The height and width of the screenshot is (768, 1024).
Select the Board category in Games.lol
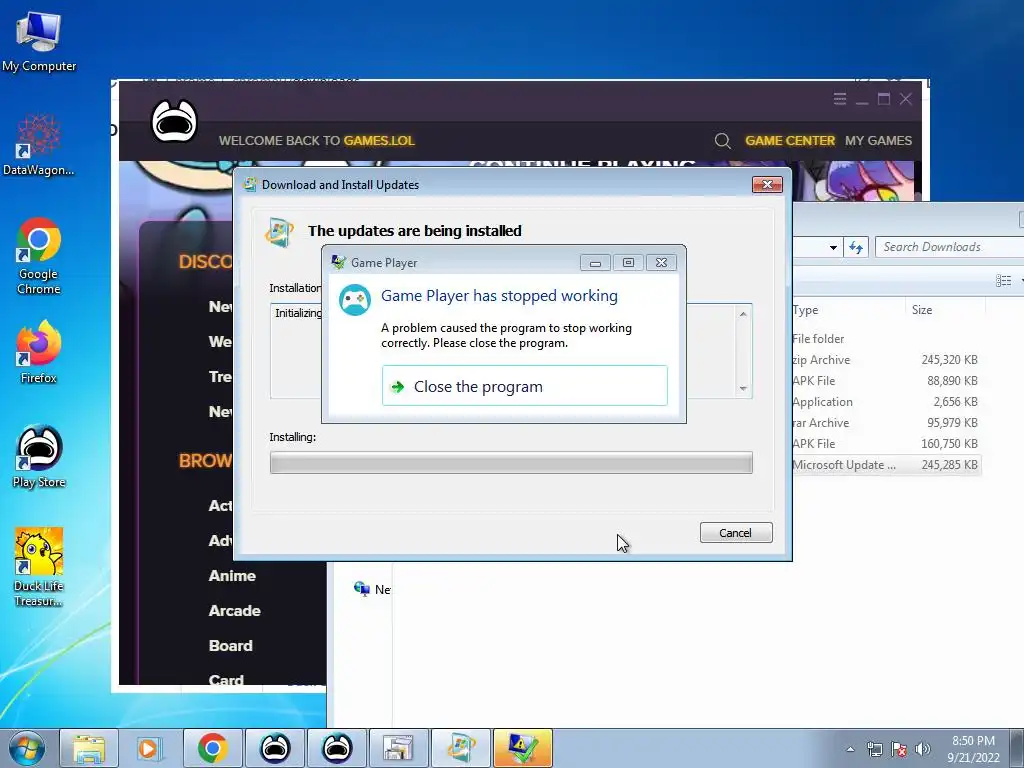[x=231, y=646]
